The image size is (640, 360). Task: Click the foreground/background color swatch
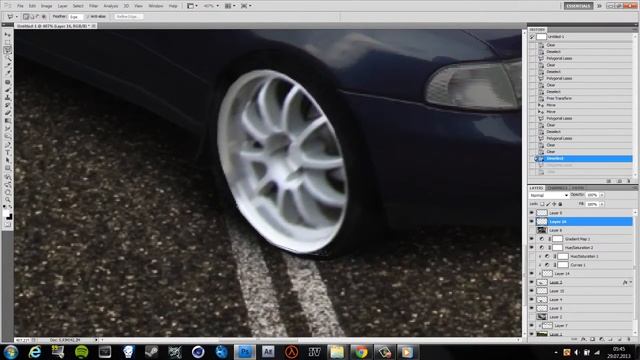coord(8,215)
